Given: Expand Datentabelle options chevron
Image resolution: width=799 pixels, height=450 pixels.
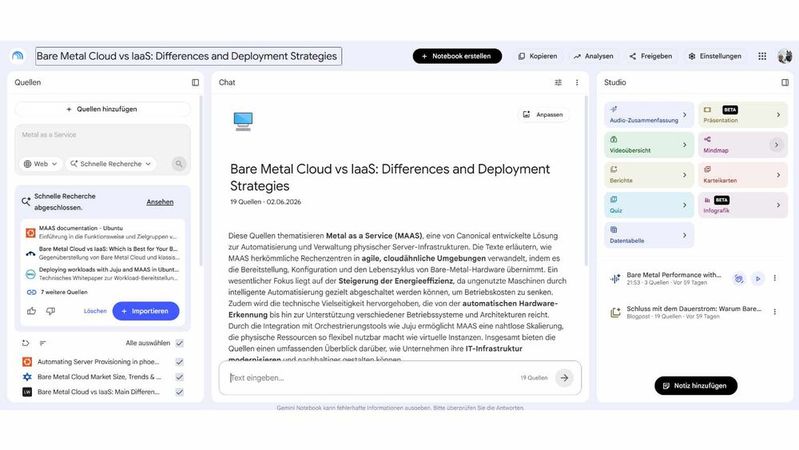Looking at the screenshot, I should click(x=684, y=235).
